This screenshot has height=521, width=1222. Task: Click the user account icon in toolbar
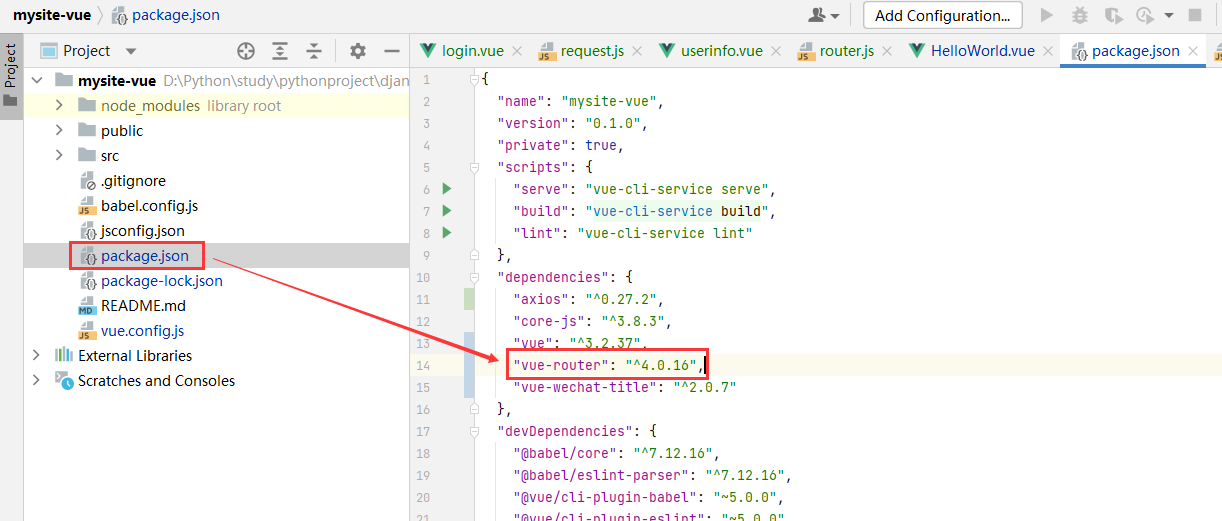point(822,15)
